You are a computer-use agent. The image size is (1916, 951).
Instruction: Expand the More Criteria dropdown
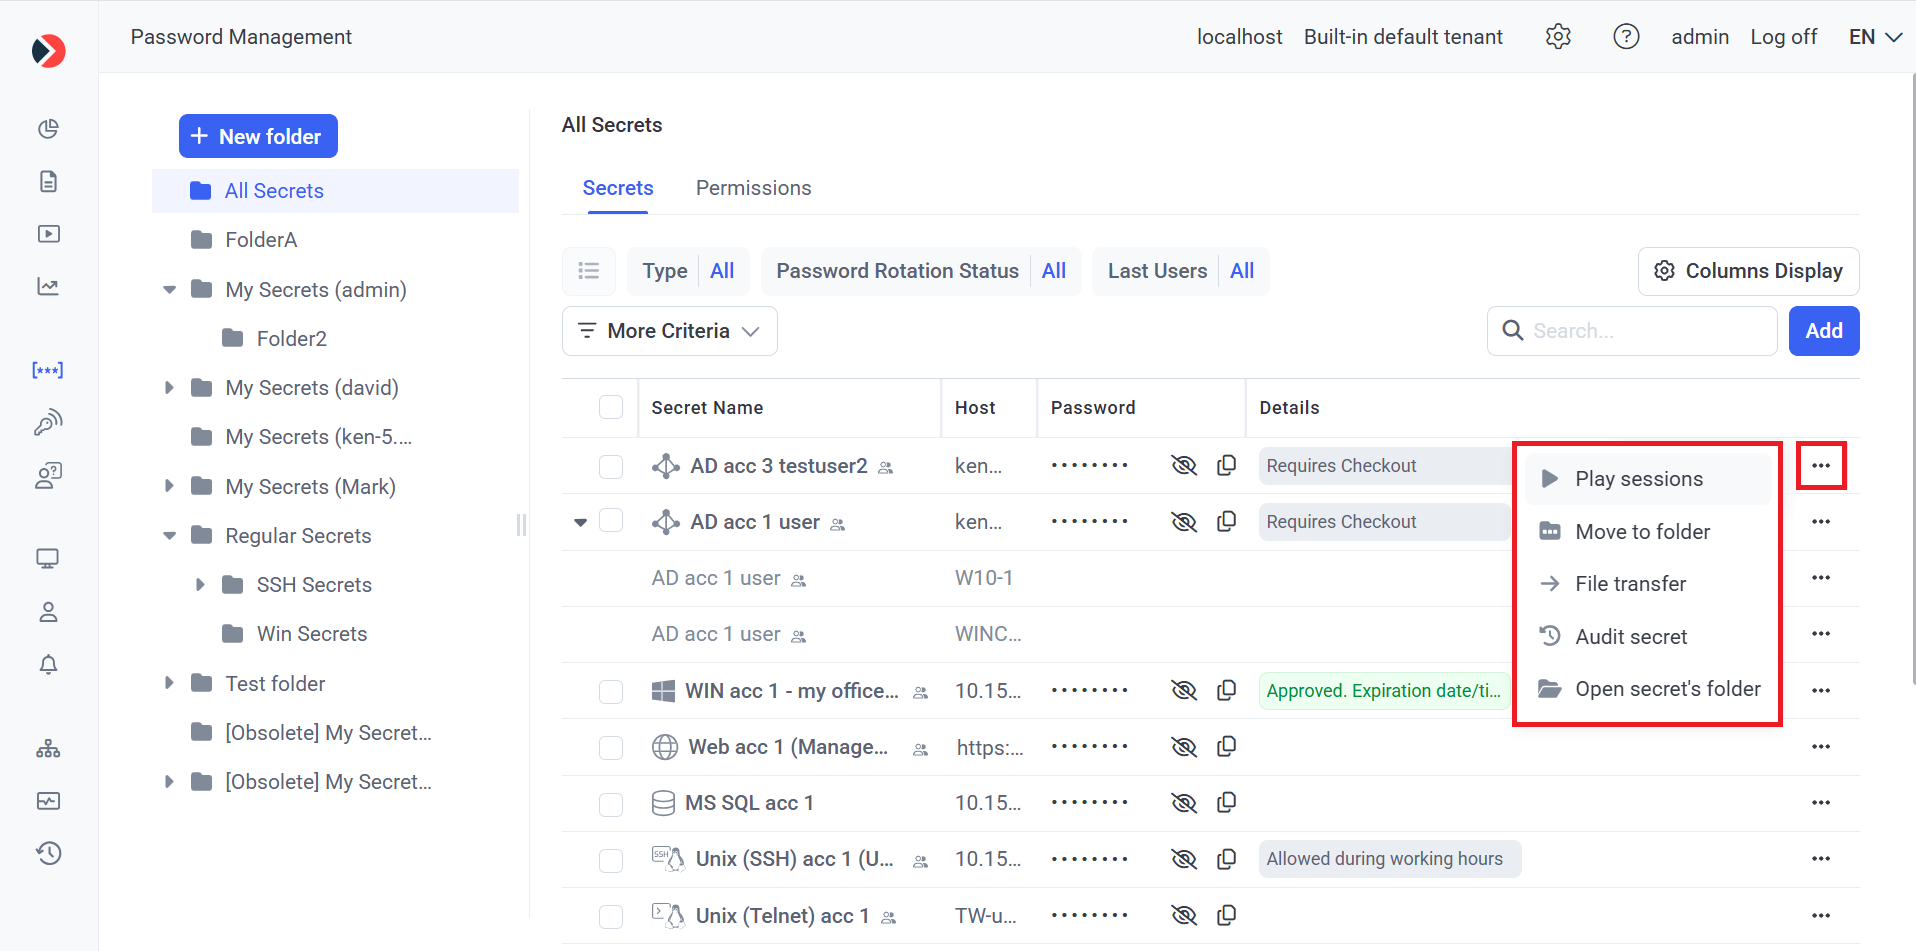pos(669,331)
